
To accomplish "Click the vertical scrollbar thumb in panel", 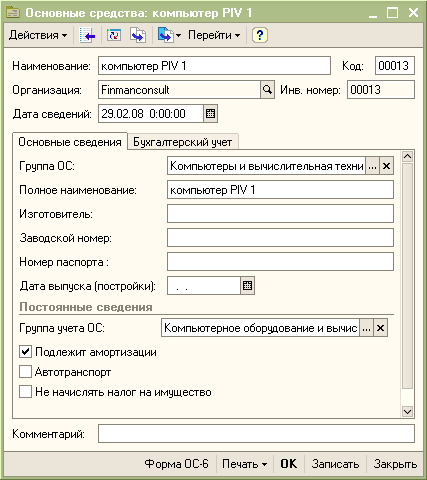I will [x=407, y=276].
